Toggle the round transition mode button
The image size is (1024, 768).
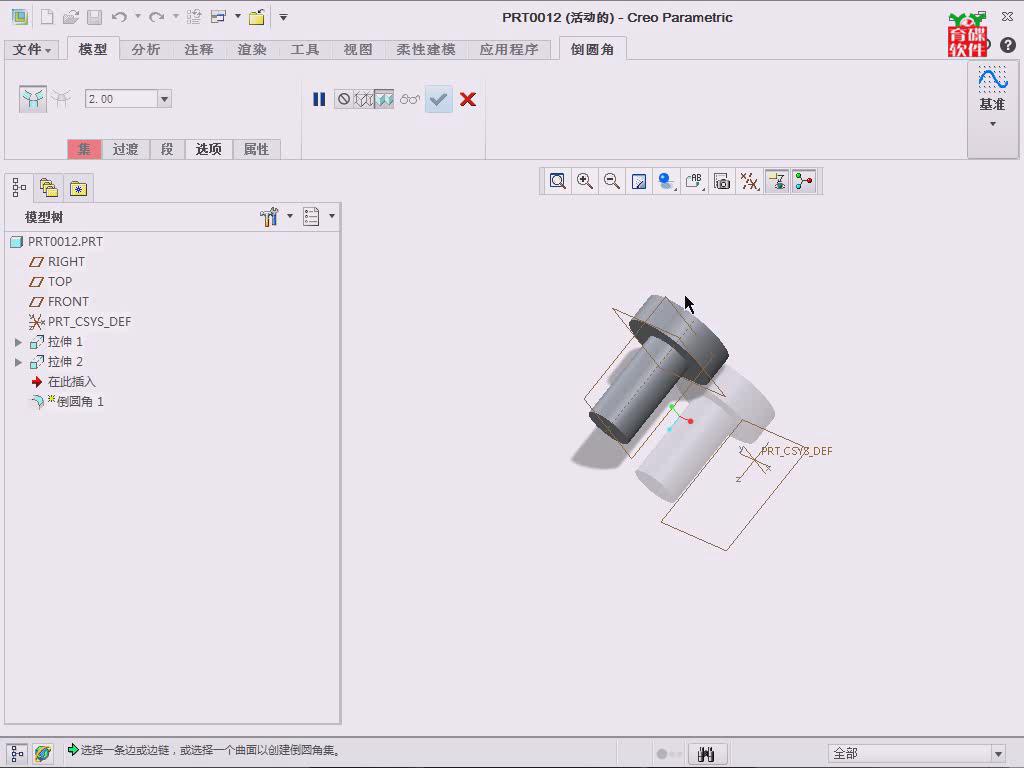click(x=61, y=99)
